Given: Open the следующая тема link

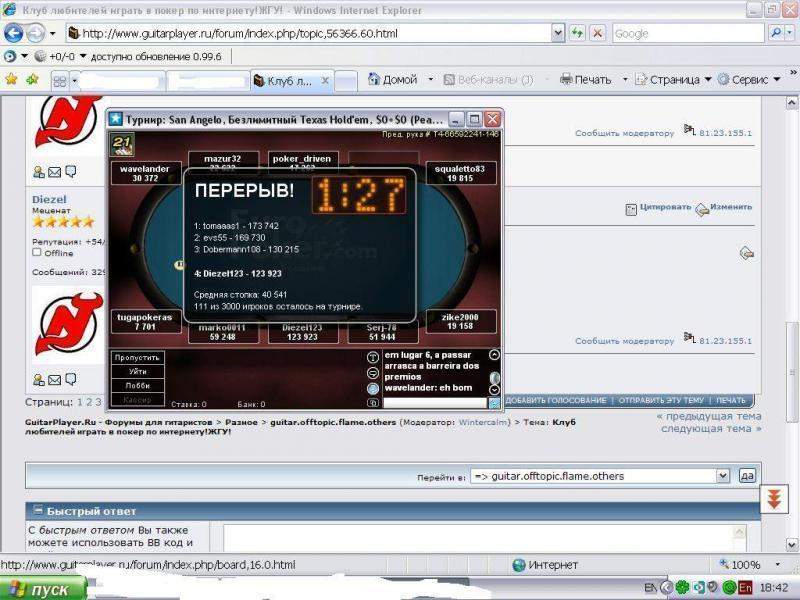Looking at the screenshot, I should click(x=711, y=429).
